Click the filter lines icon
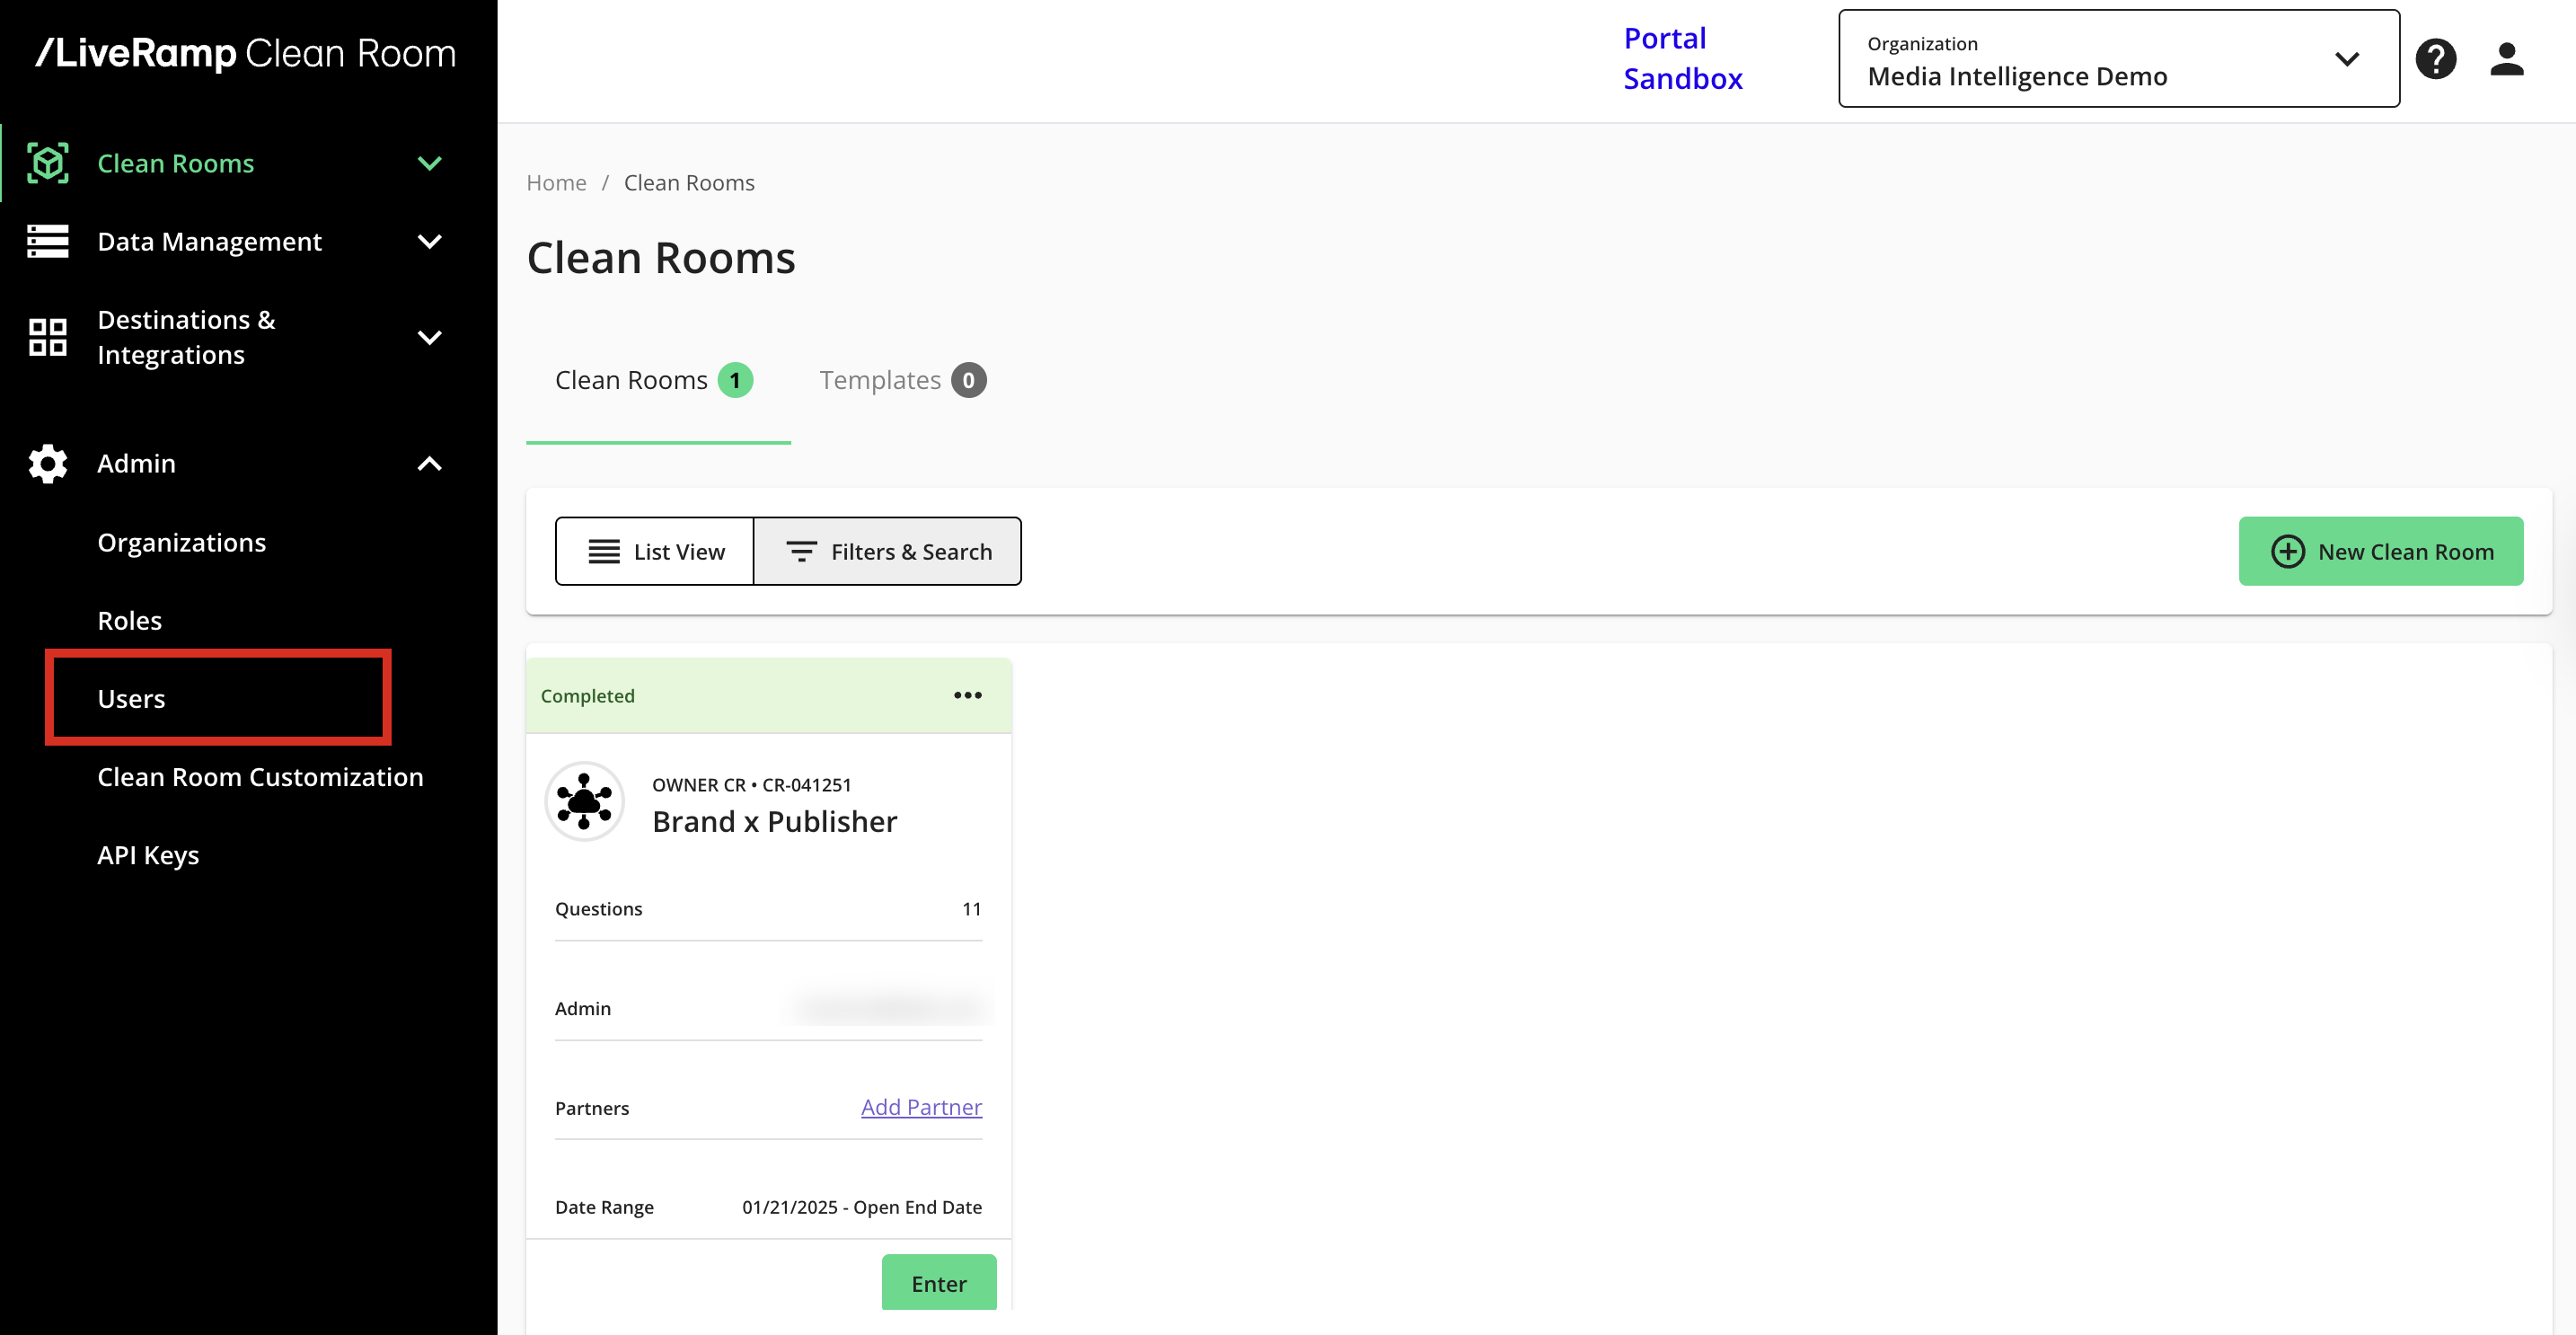 [801, 551]
